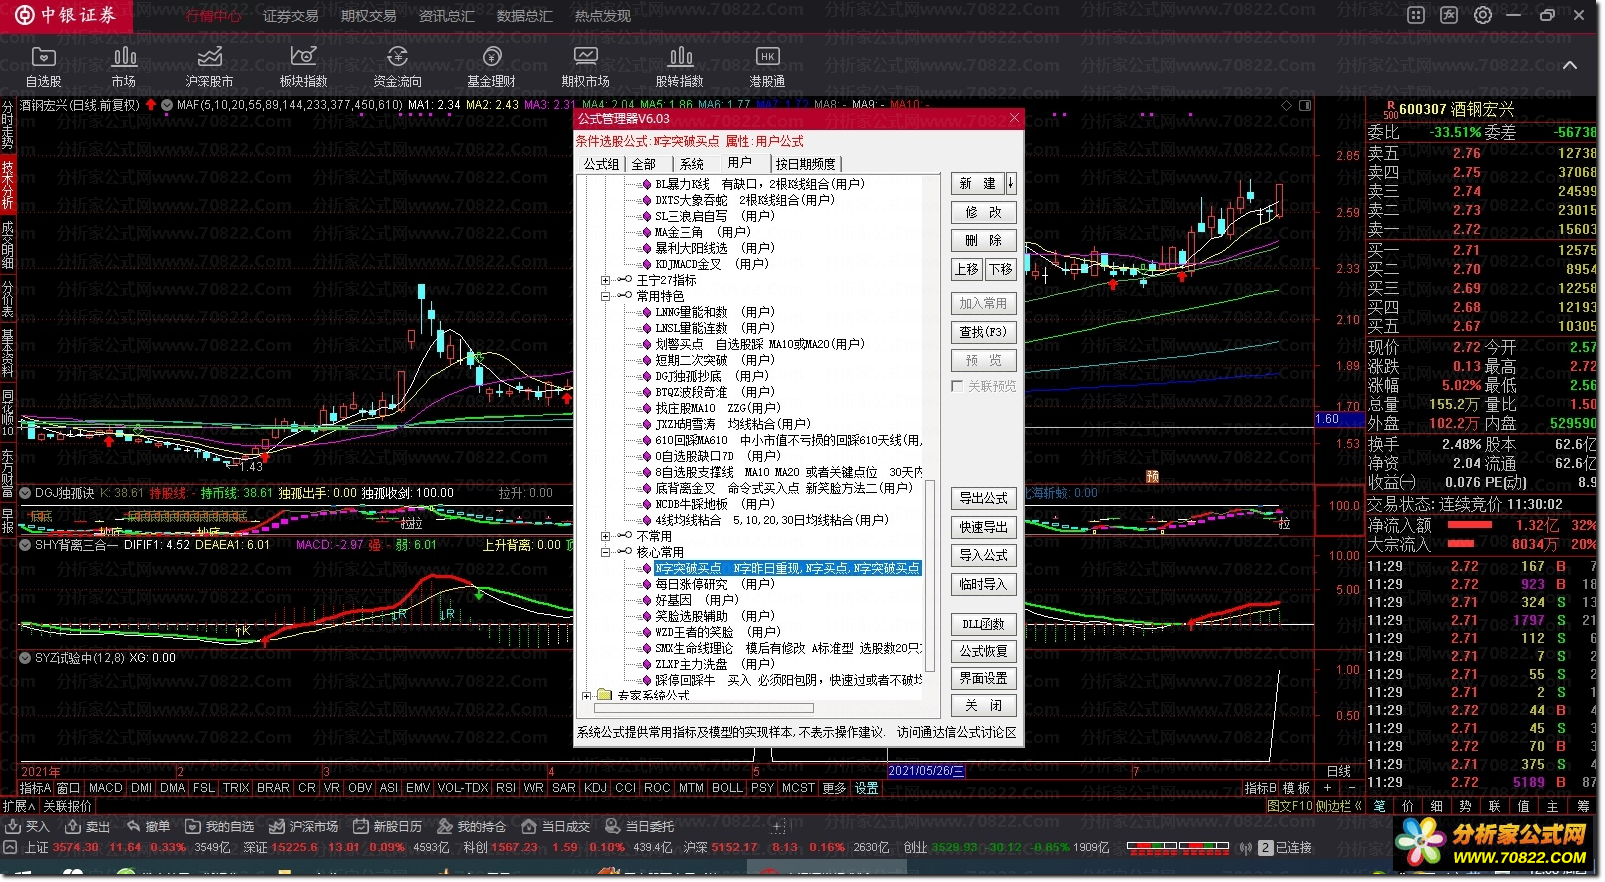
Task: Click the 上移 button
Action: pyautogui.click(x=967, y=269)
